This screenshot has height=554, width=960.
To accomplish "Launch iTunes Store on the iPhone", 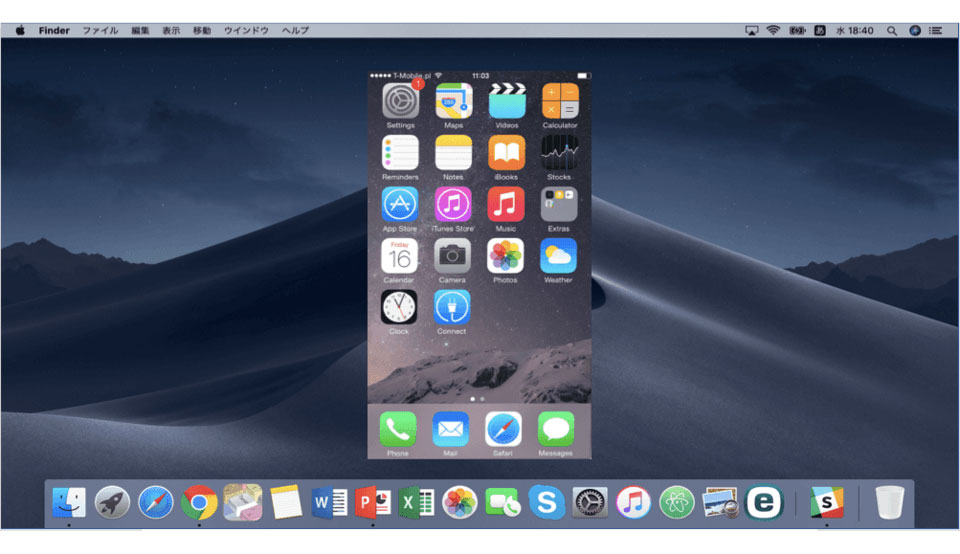I will pos(453,204).
